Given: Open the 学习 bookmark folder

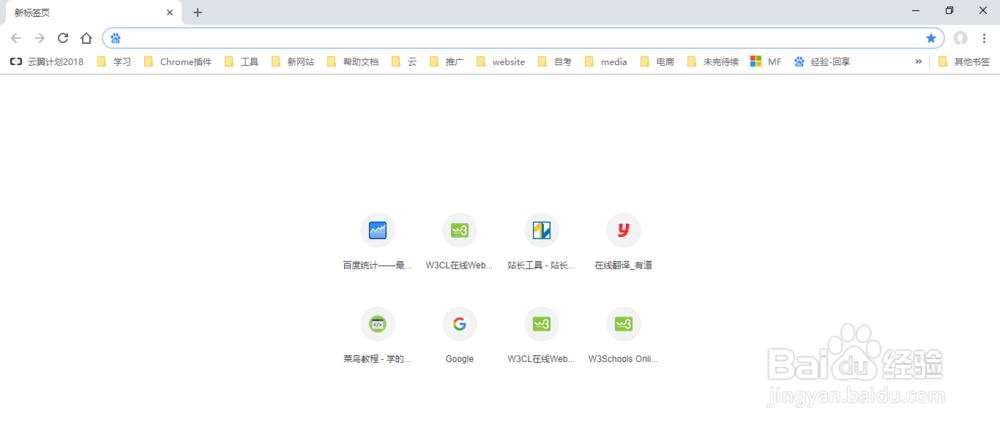Looking at the screenshot, I should click(x=114, y=62).
